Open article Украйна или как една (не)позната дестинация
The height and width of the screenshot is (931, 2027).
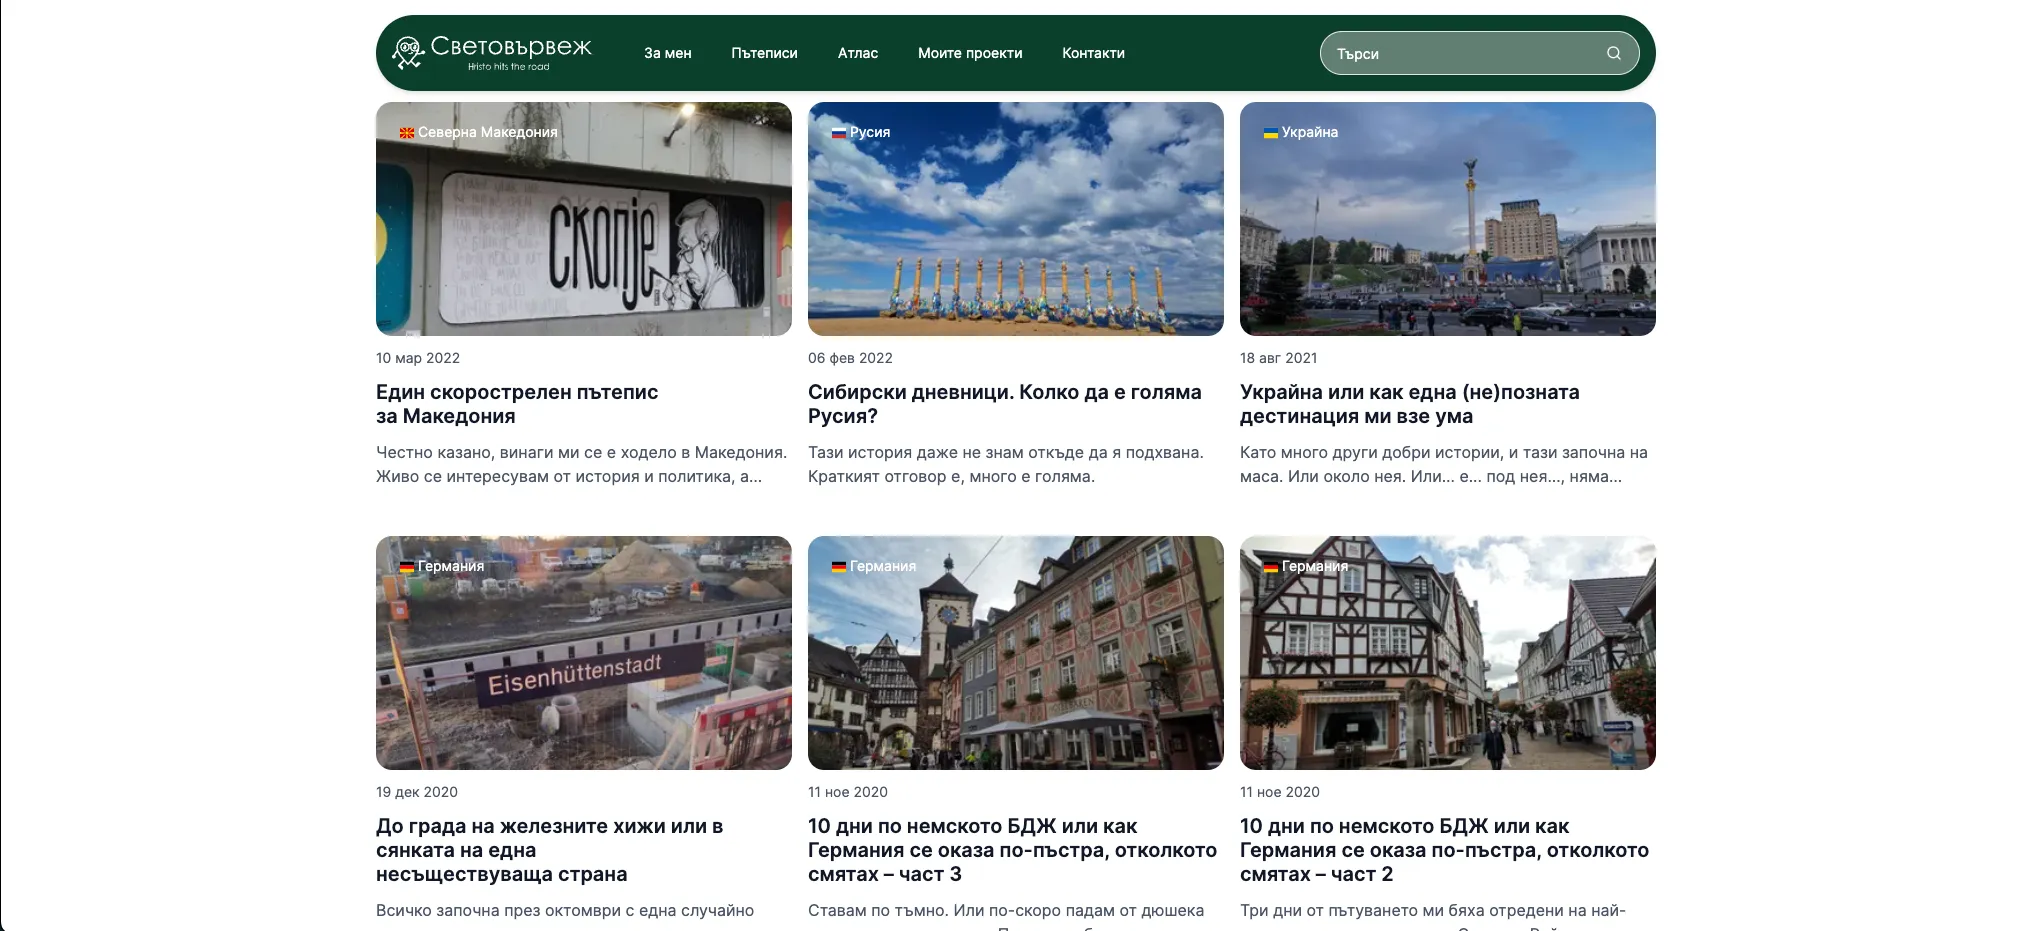(x=1410, y=404)
